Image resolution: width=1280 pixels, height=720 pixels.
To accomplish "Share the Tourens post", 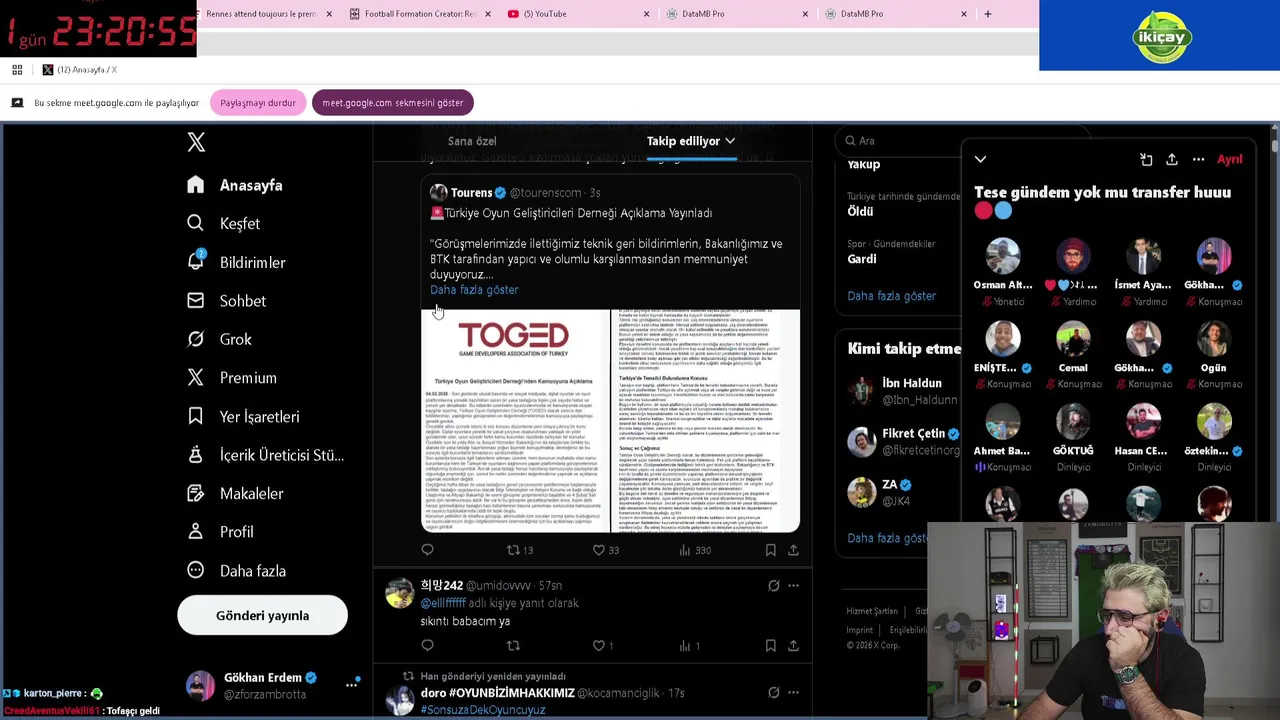I will point(793,549).
